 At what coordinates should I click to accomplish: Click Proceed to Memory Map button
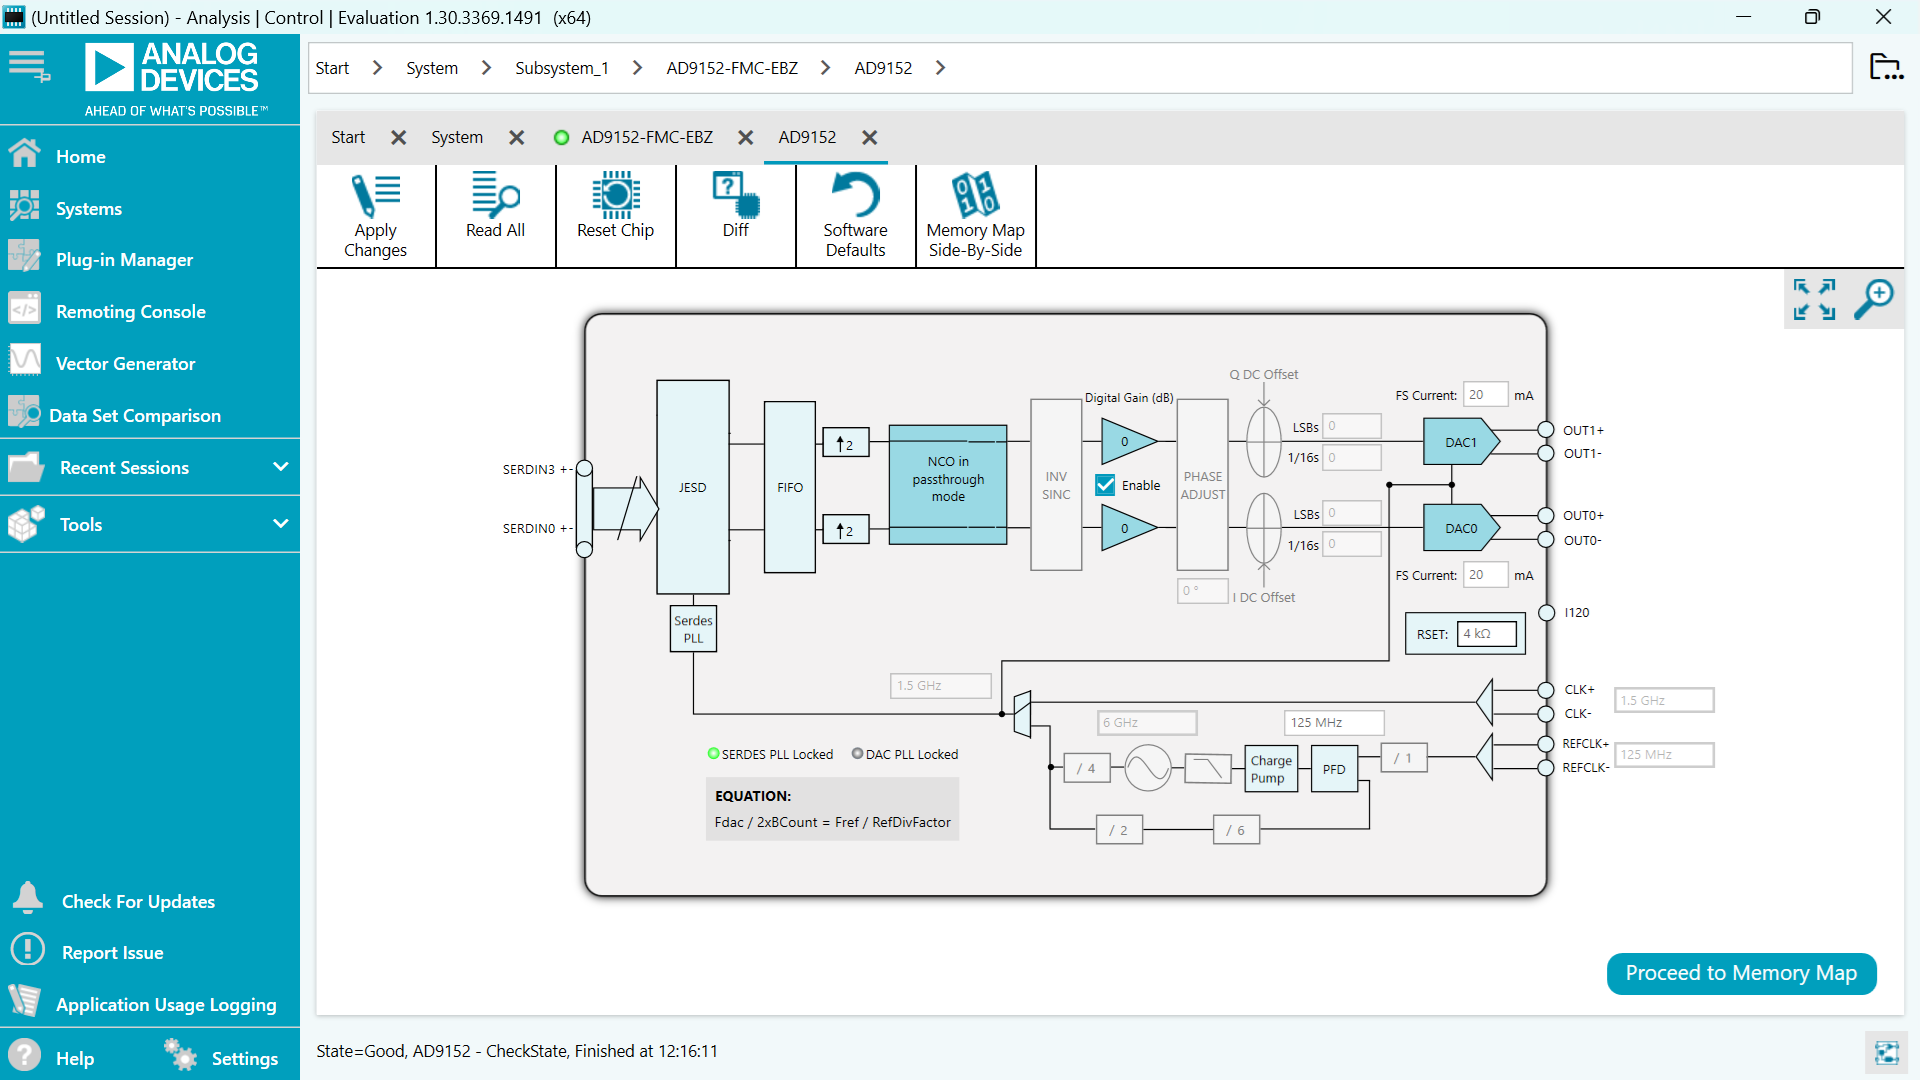pyautogui.click(x=1740, y=973)
